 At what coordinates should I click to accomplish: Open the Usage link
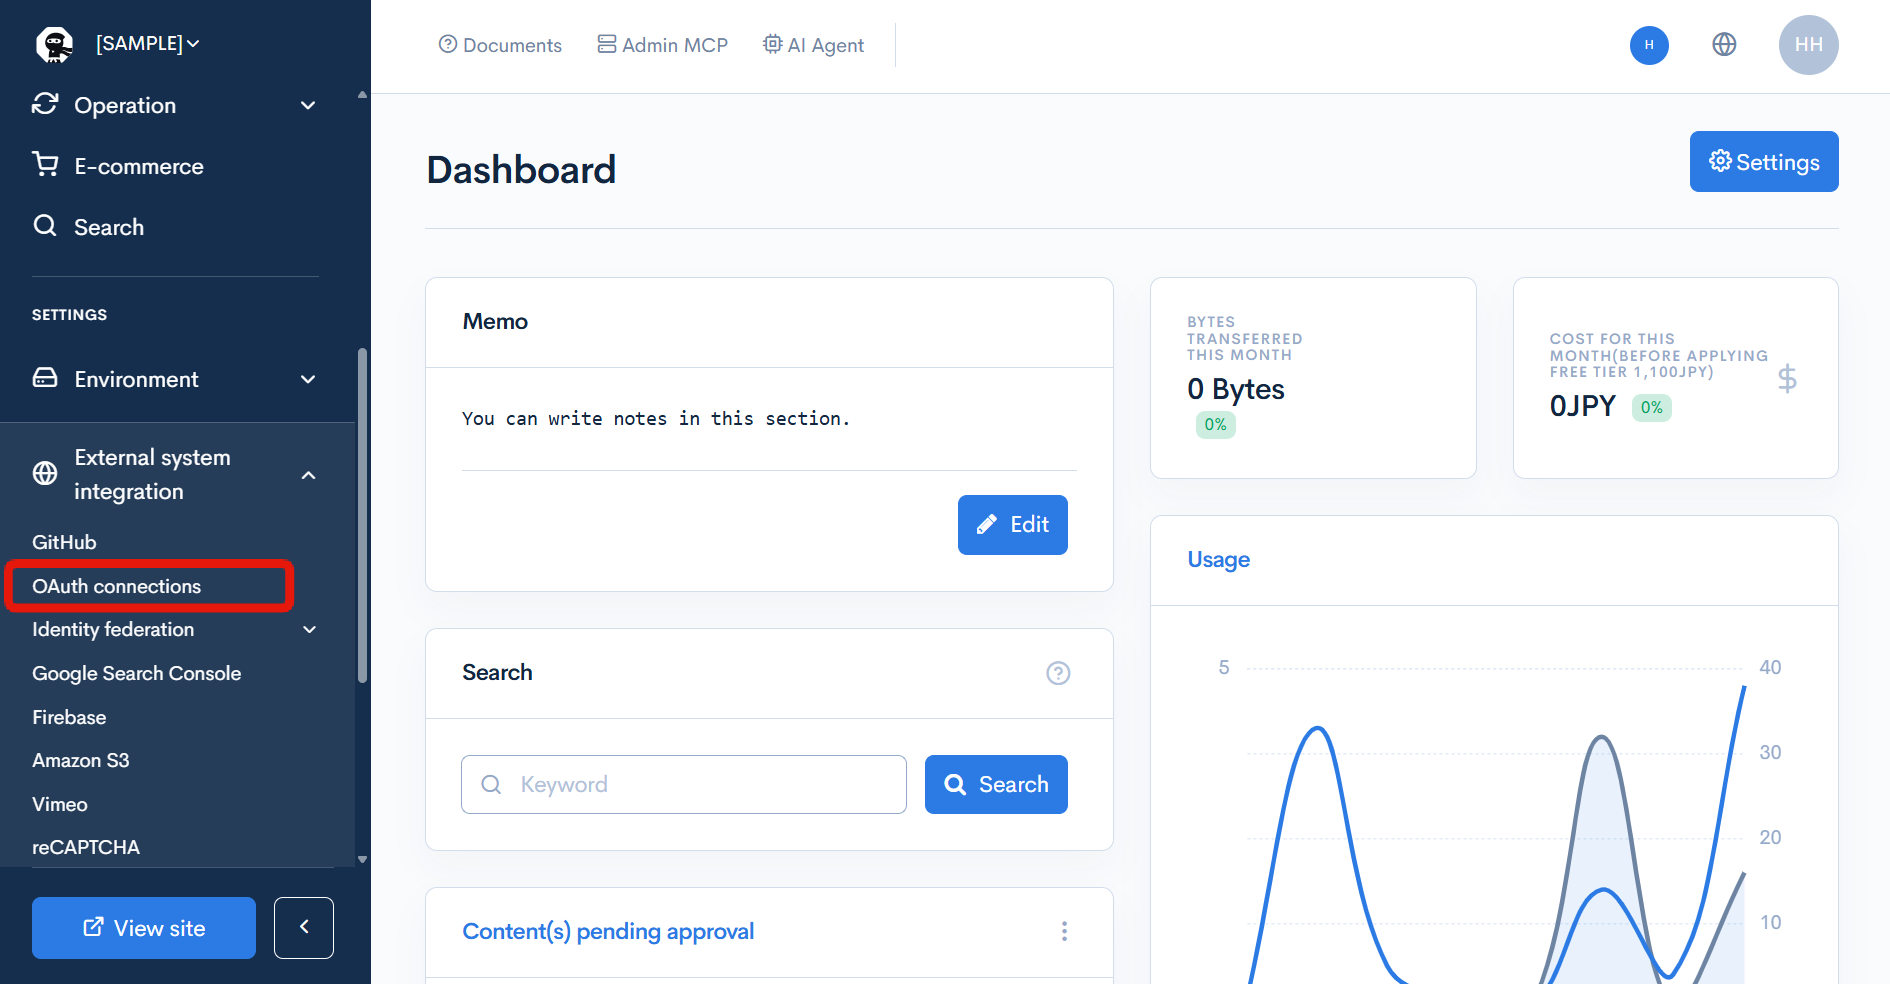1218,560
